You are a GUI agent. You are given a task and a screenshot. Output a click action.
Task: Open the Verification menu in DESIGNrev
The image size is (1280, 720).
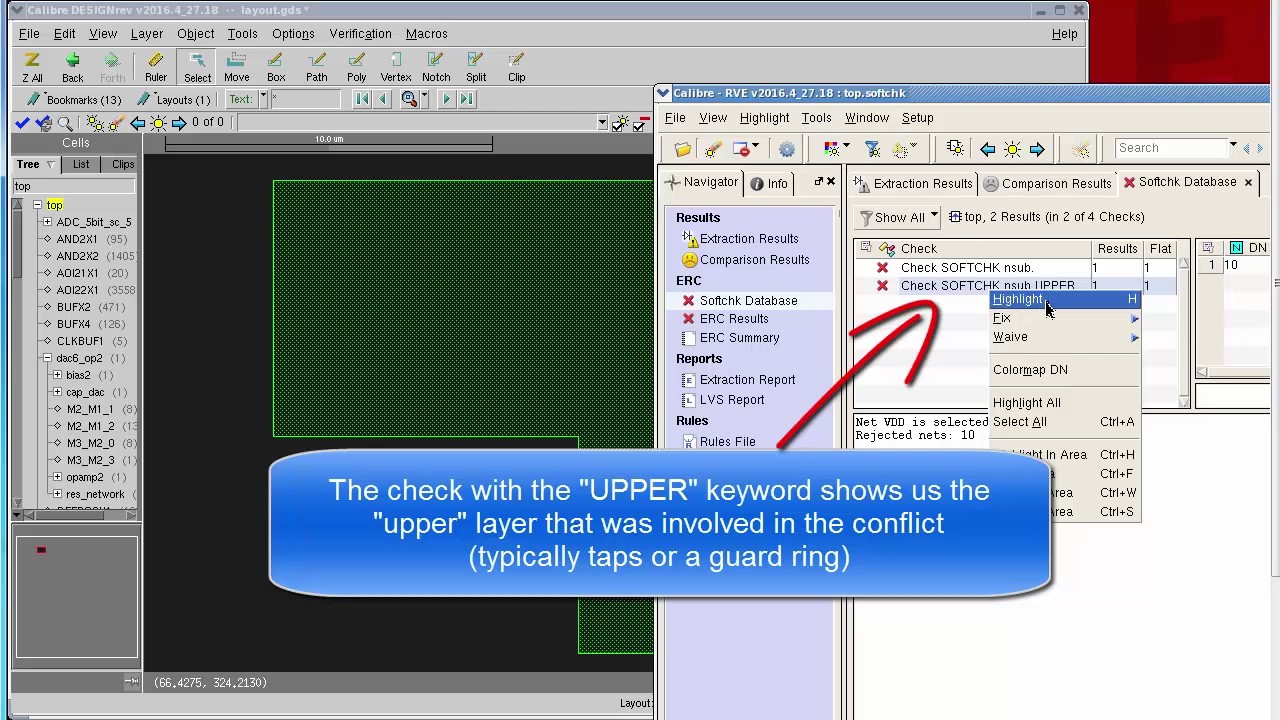[x=360, y=34]
